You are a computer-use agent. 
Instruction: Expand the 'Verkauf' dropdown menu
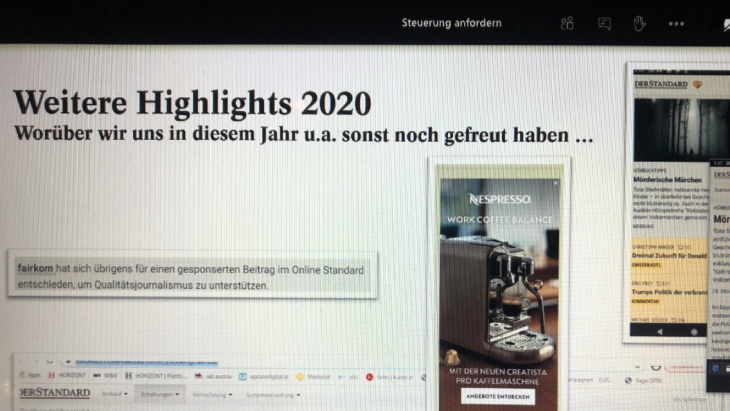116,394
